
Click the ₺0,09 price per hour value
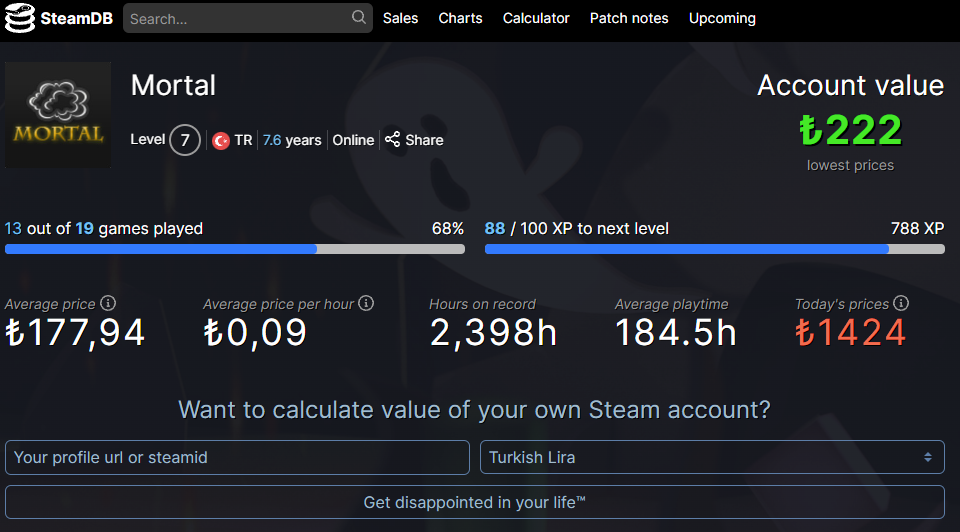[x=255, y=333]
